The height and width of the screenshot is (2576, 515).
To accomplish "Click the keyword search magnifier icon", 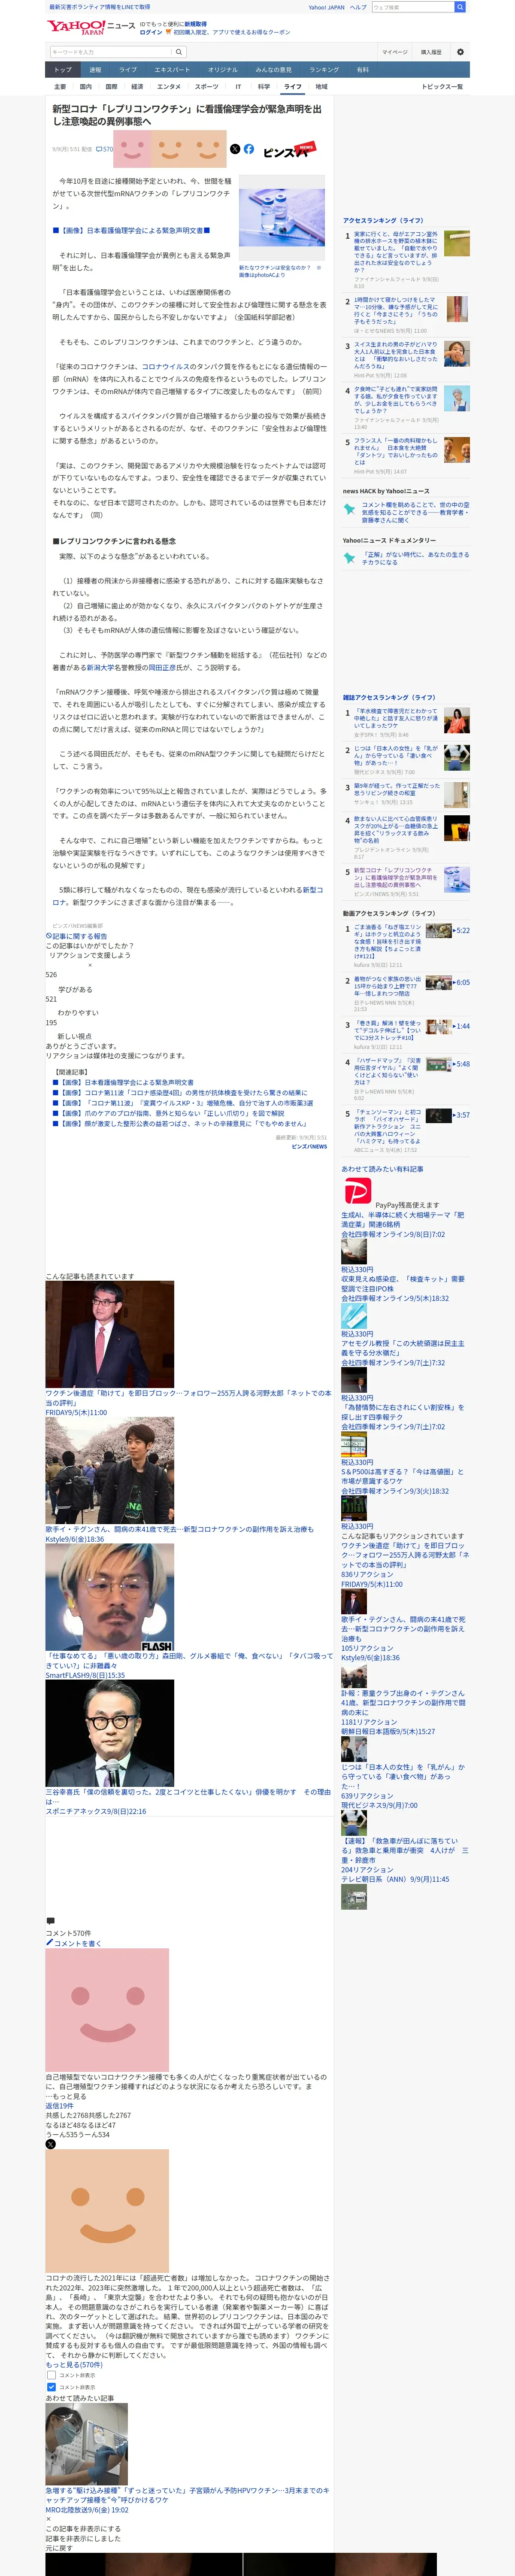I will (x=179, y=52).
